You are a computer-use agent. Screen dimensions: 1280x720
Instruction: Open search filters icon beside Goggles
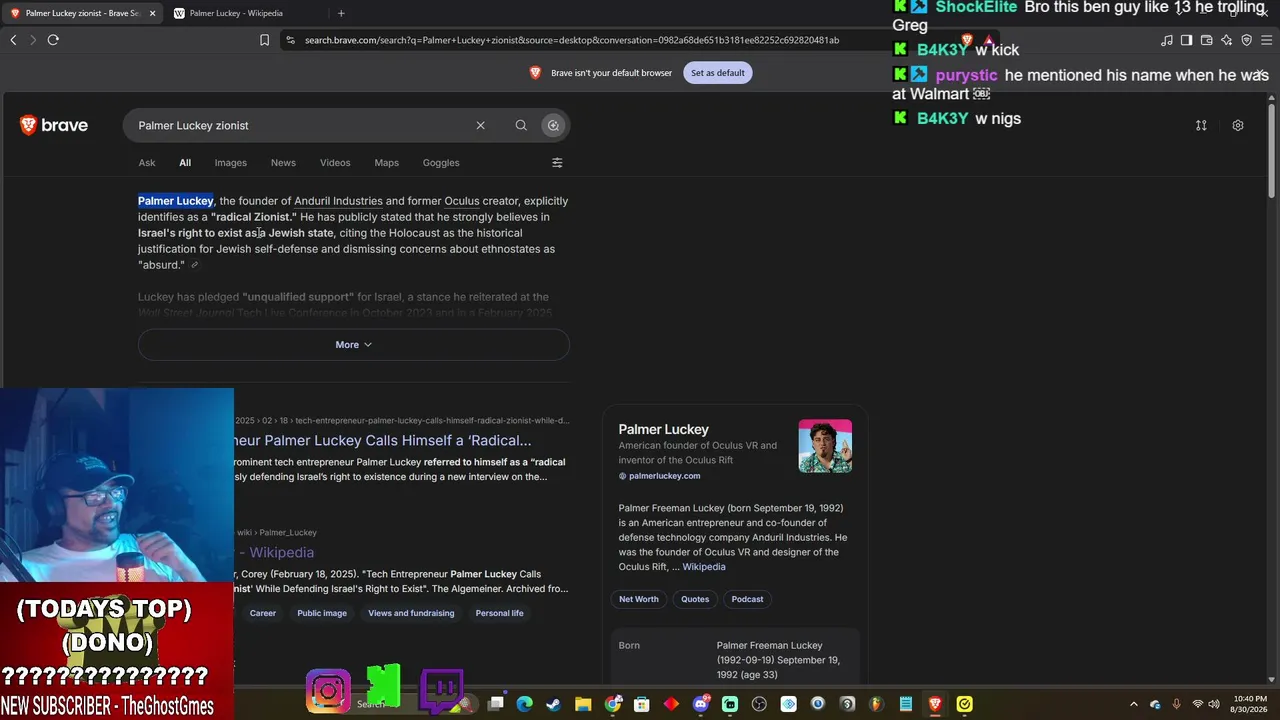click(x=557, y=163)
